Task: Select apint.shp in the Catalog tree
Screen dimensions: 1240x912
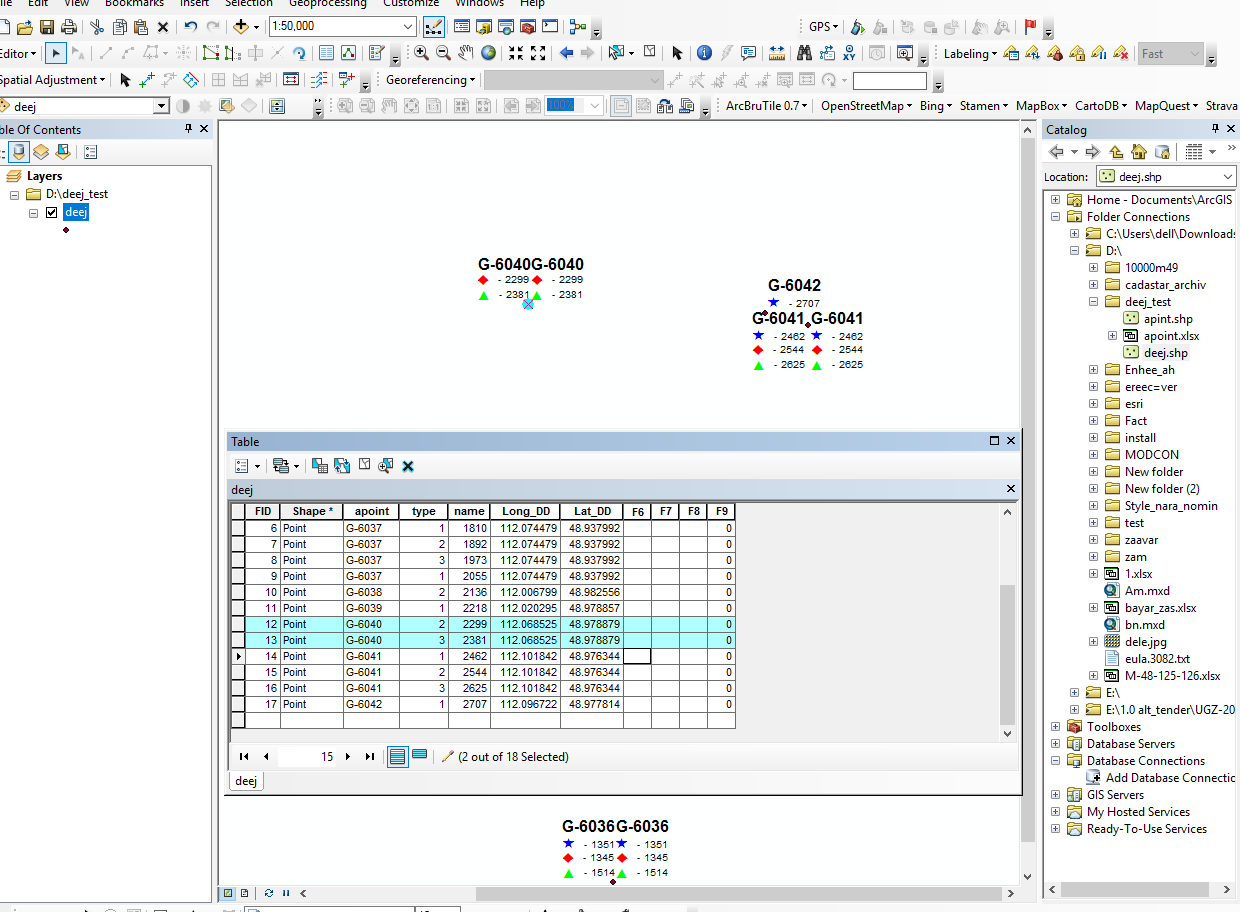Action: tap(1168, 318)
